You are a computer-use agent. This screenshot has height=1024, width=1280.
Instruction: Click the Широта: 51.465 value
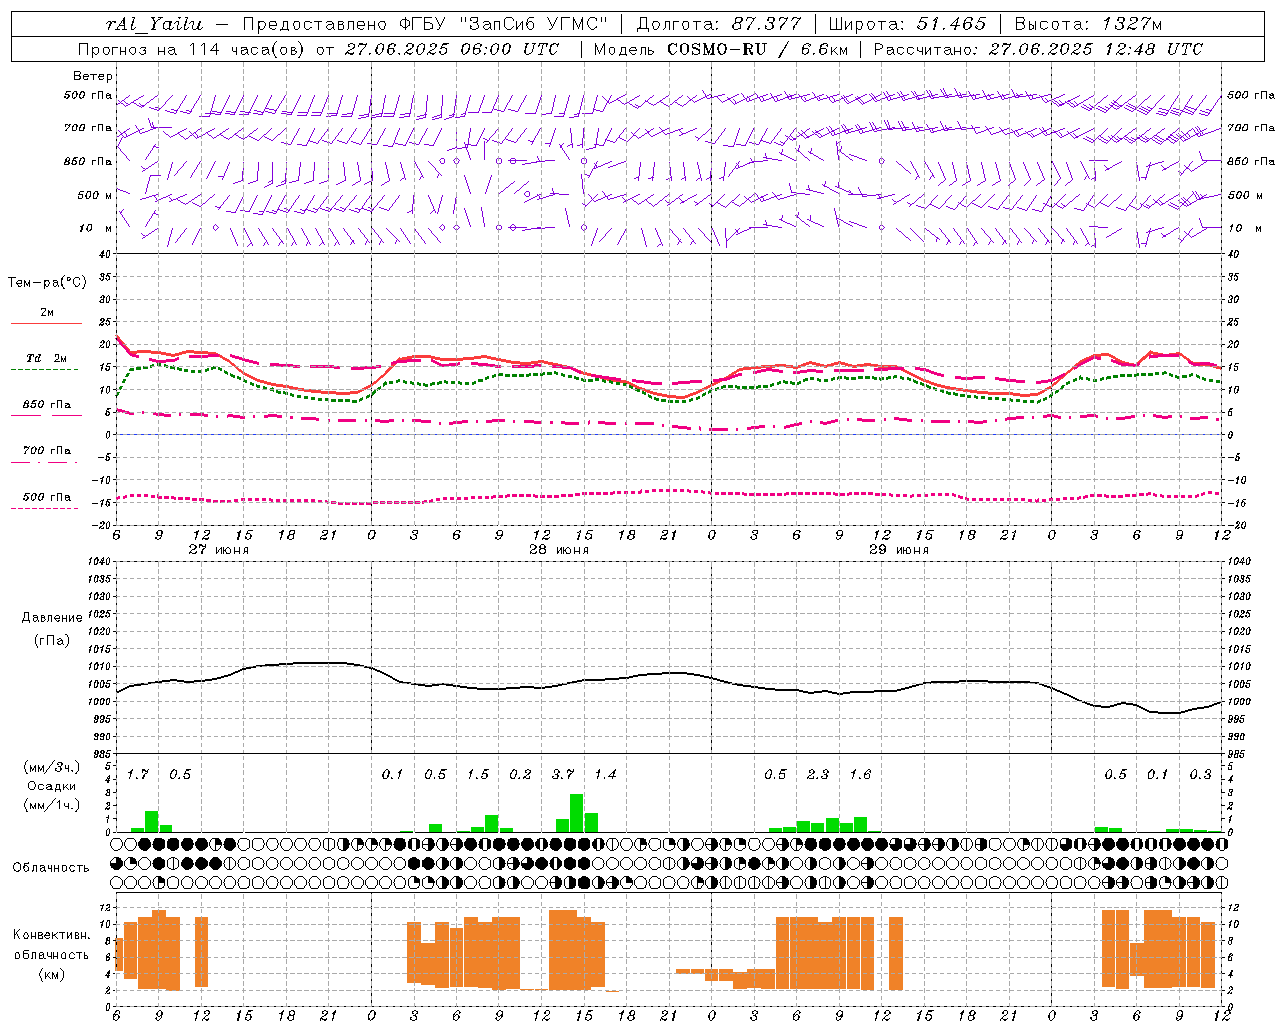(907, 24)
